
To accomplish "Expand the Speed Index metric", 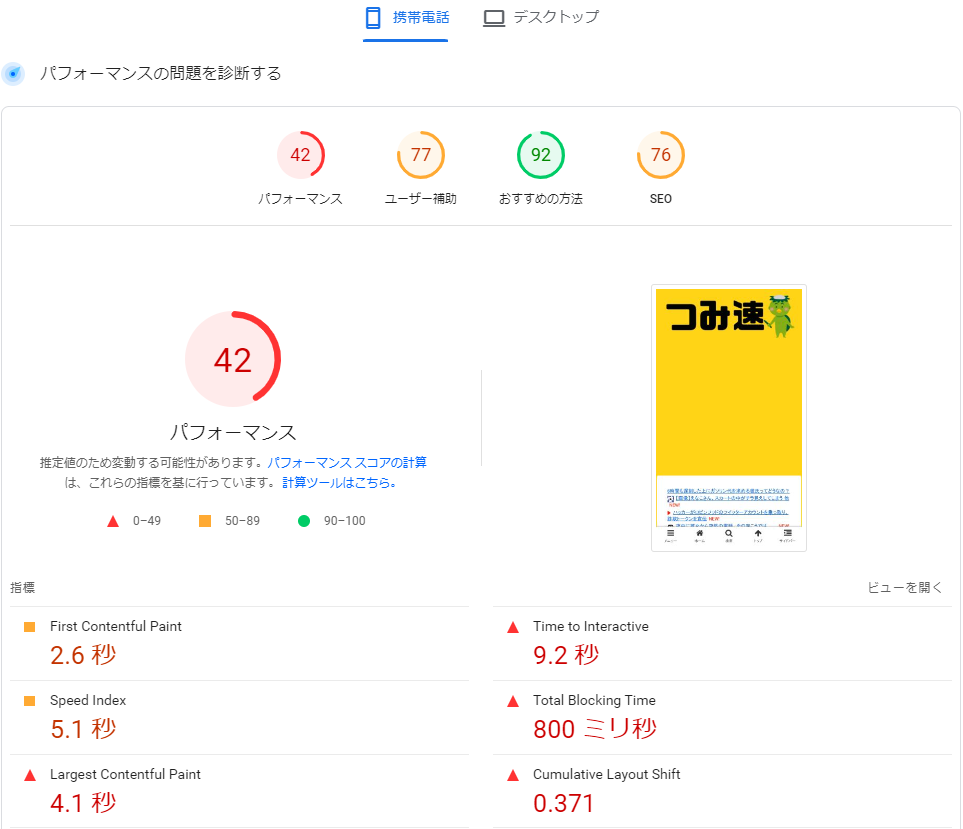I will tap(240, 718).
